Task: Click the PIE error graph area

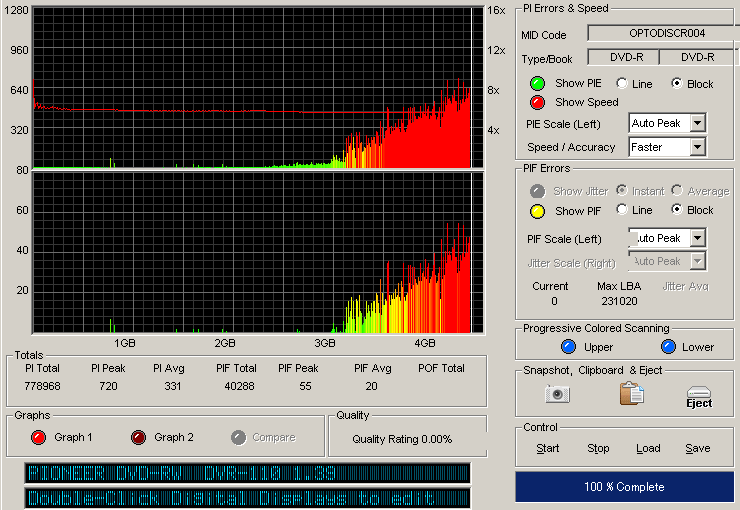Action: coord(258,87)
